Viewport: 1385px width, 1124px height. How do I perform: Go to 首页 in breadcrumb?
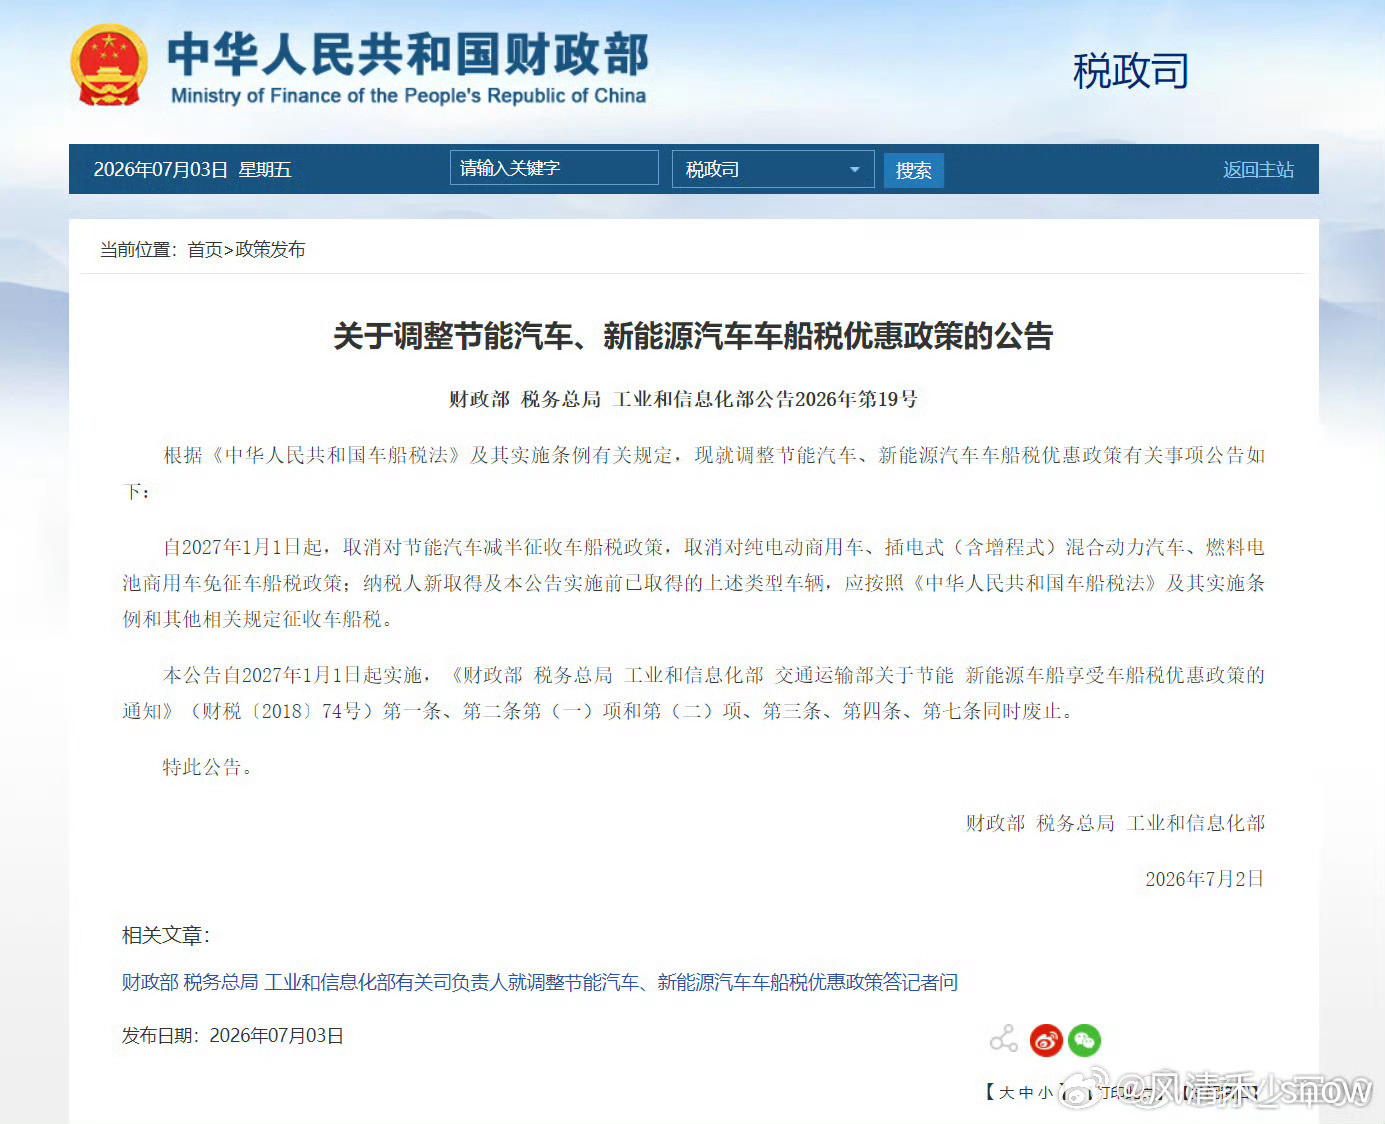[205, 249]
